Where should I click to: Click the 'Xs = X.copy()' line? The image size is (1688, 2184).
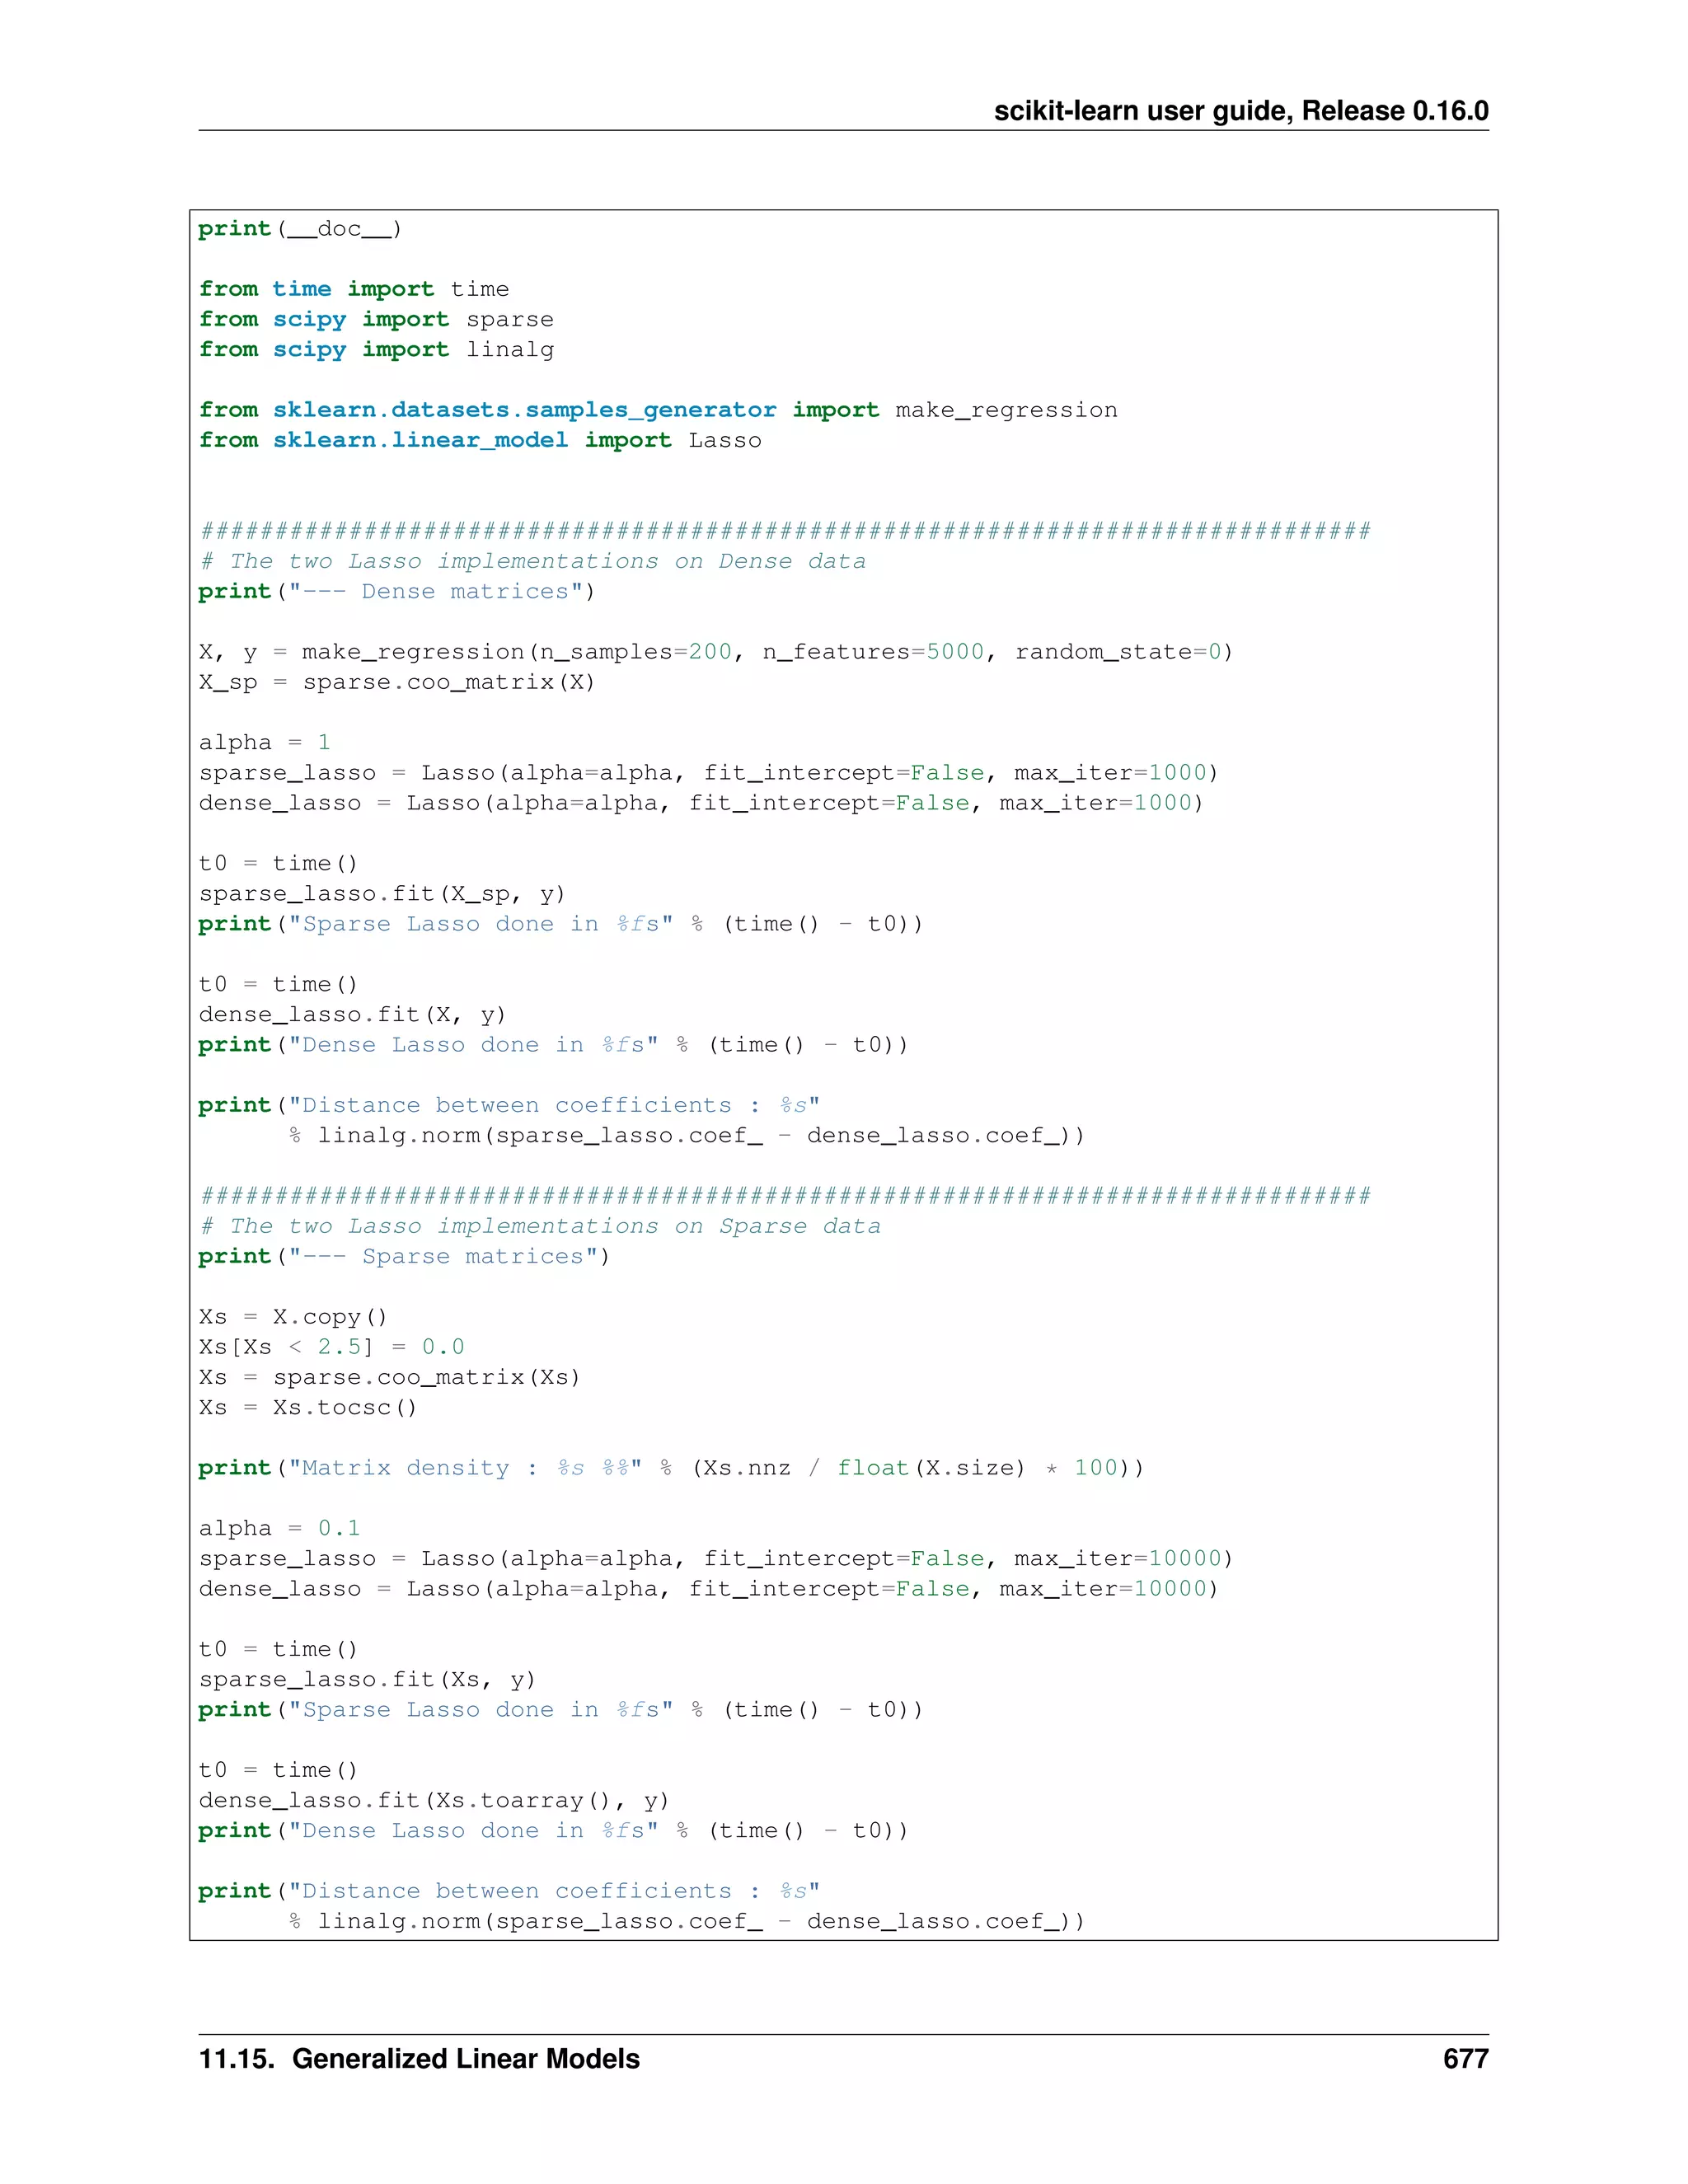(x=293, y=1317)
